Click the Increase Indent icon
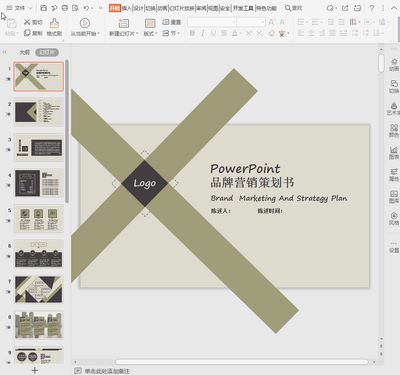 coord(342,22)
